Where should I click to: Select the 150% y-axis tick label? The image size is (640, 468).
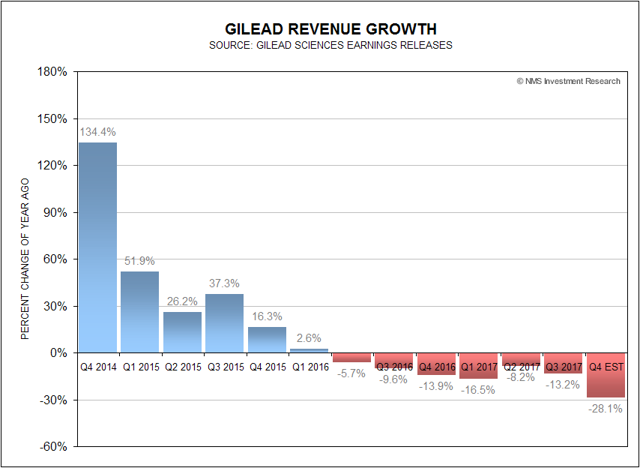pyautogui.click(x=52, y=119)
